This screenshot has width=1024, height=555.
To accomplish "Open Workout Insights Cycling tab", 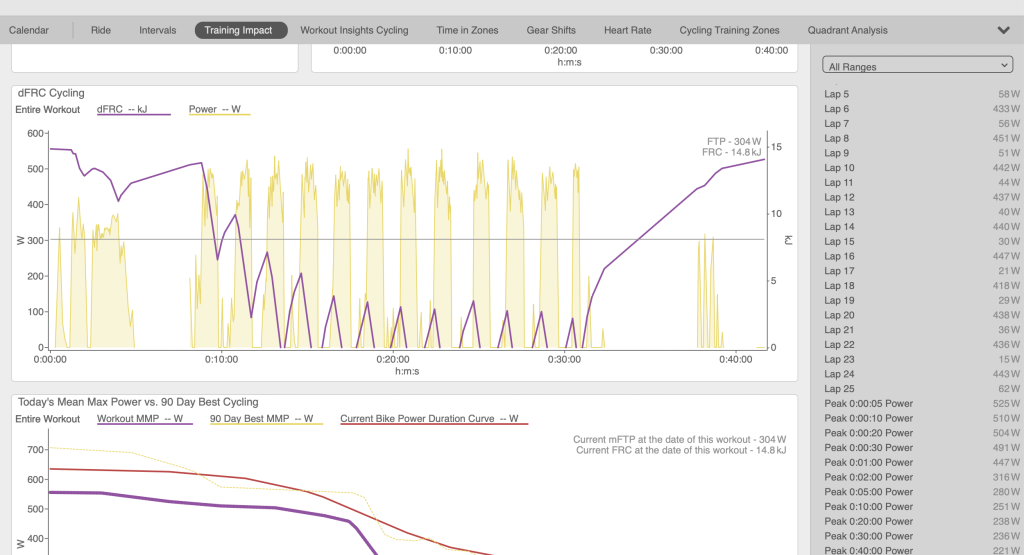I will tap(354, 30).
